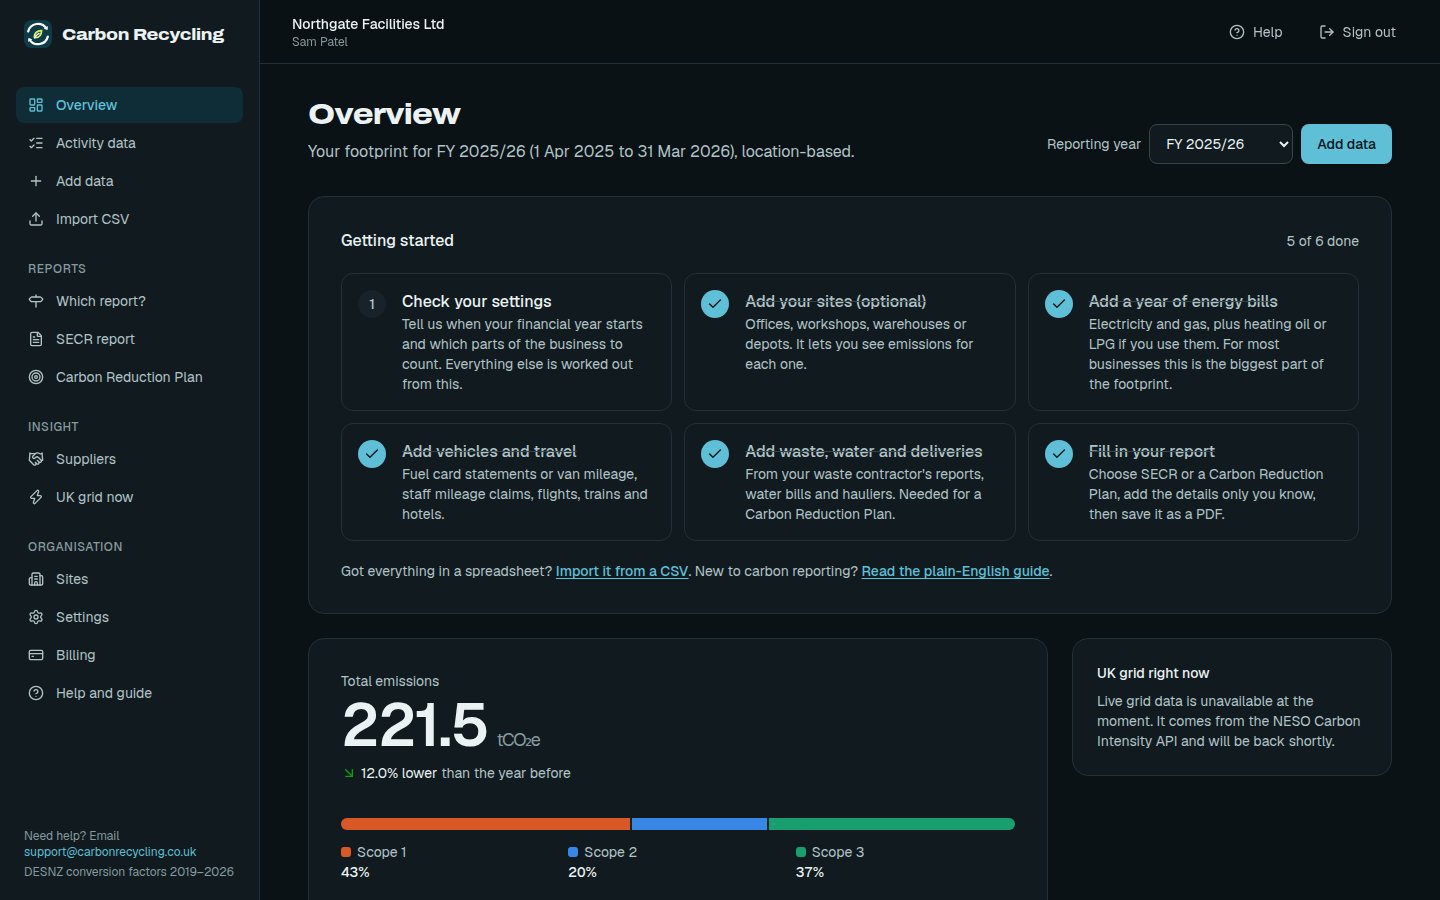Screen dimensions: 1440x900
Task: Click the orange Scope 1 bar segment
Action: (486, 824)
